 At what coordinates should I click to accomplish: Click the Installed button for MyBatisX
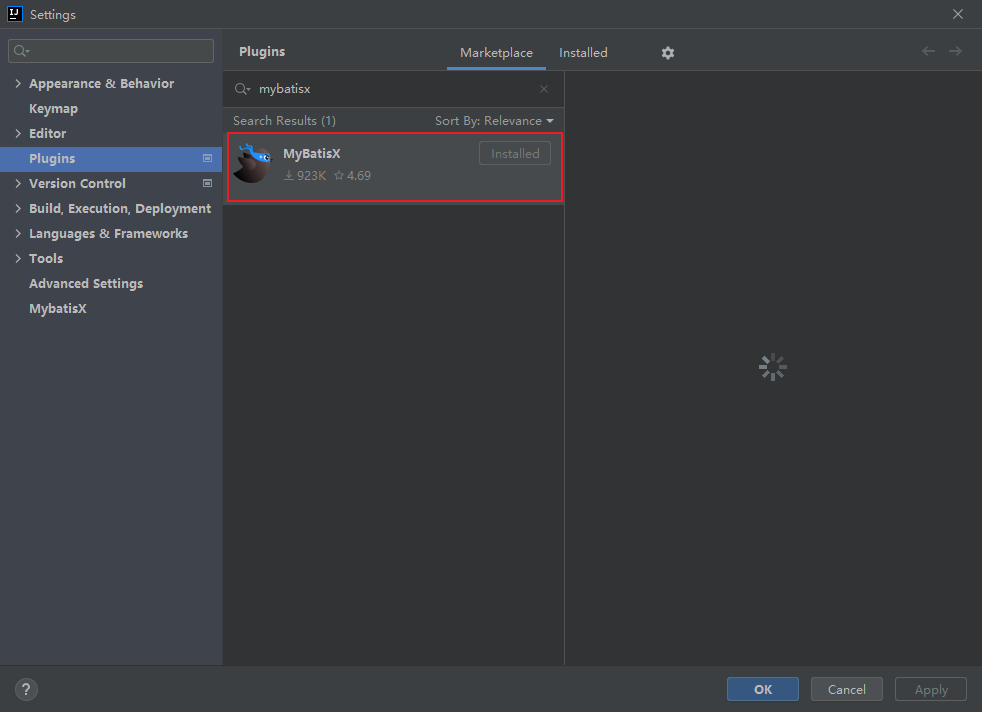click(515, 153)
